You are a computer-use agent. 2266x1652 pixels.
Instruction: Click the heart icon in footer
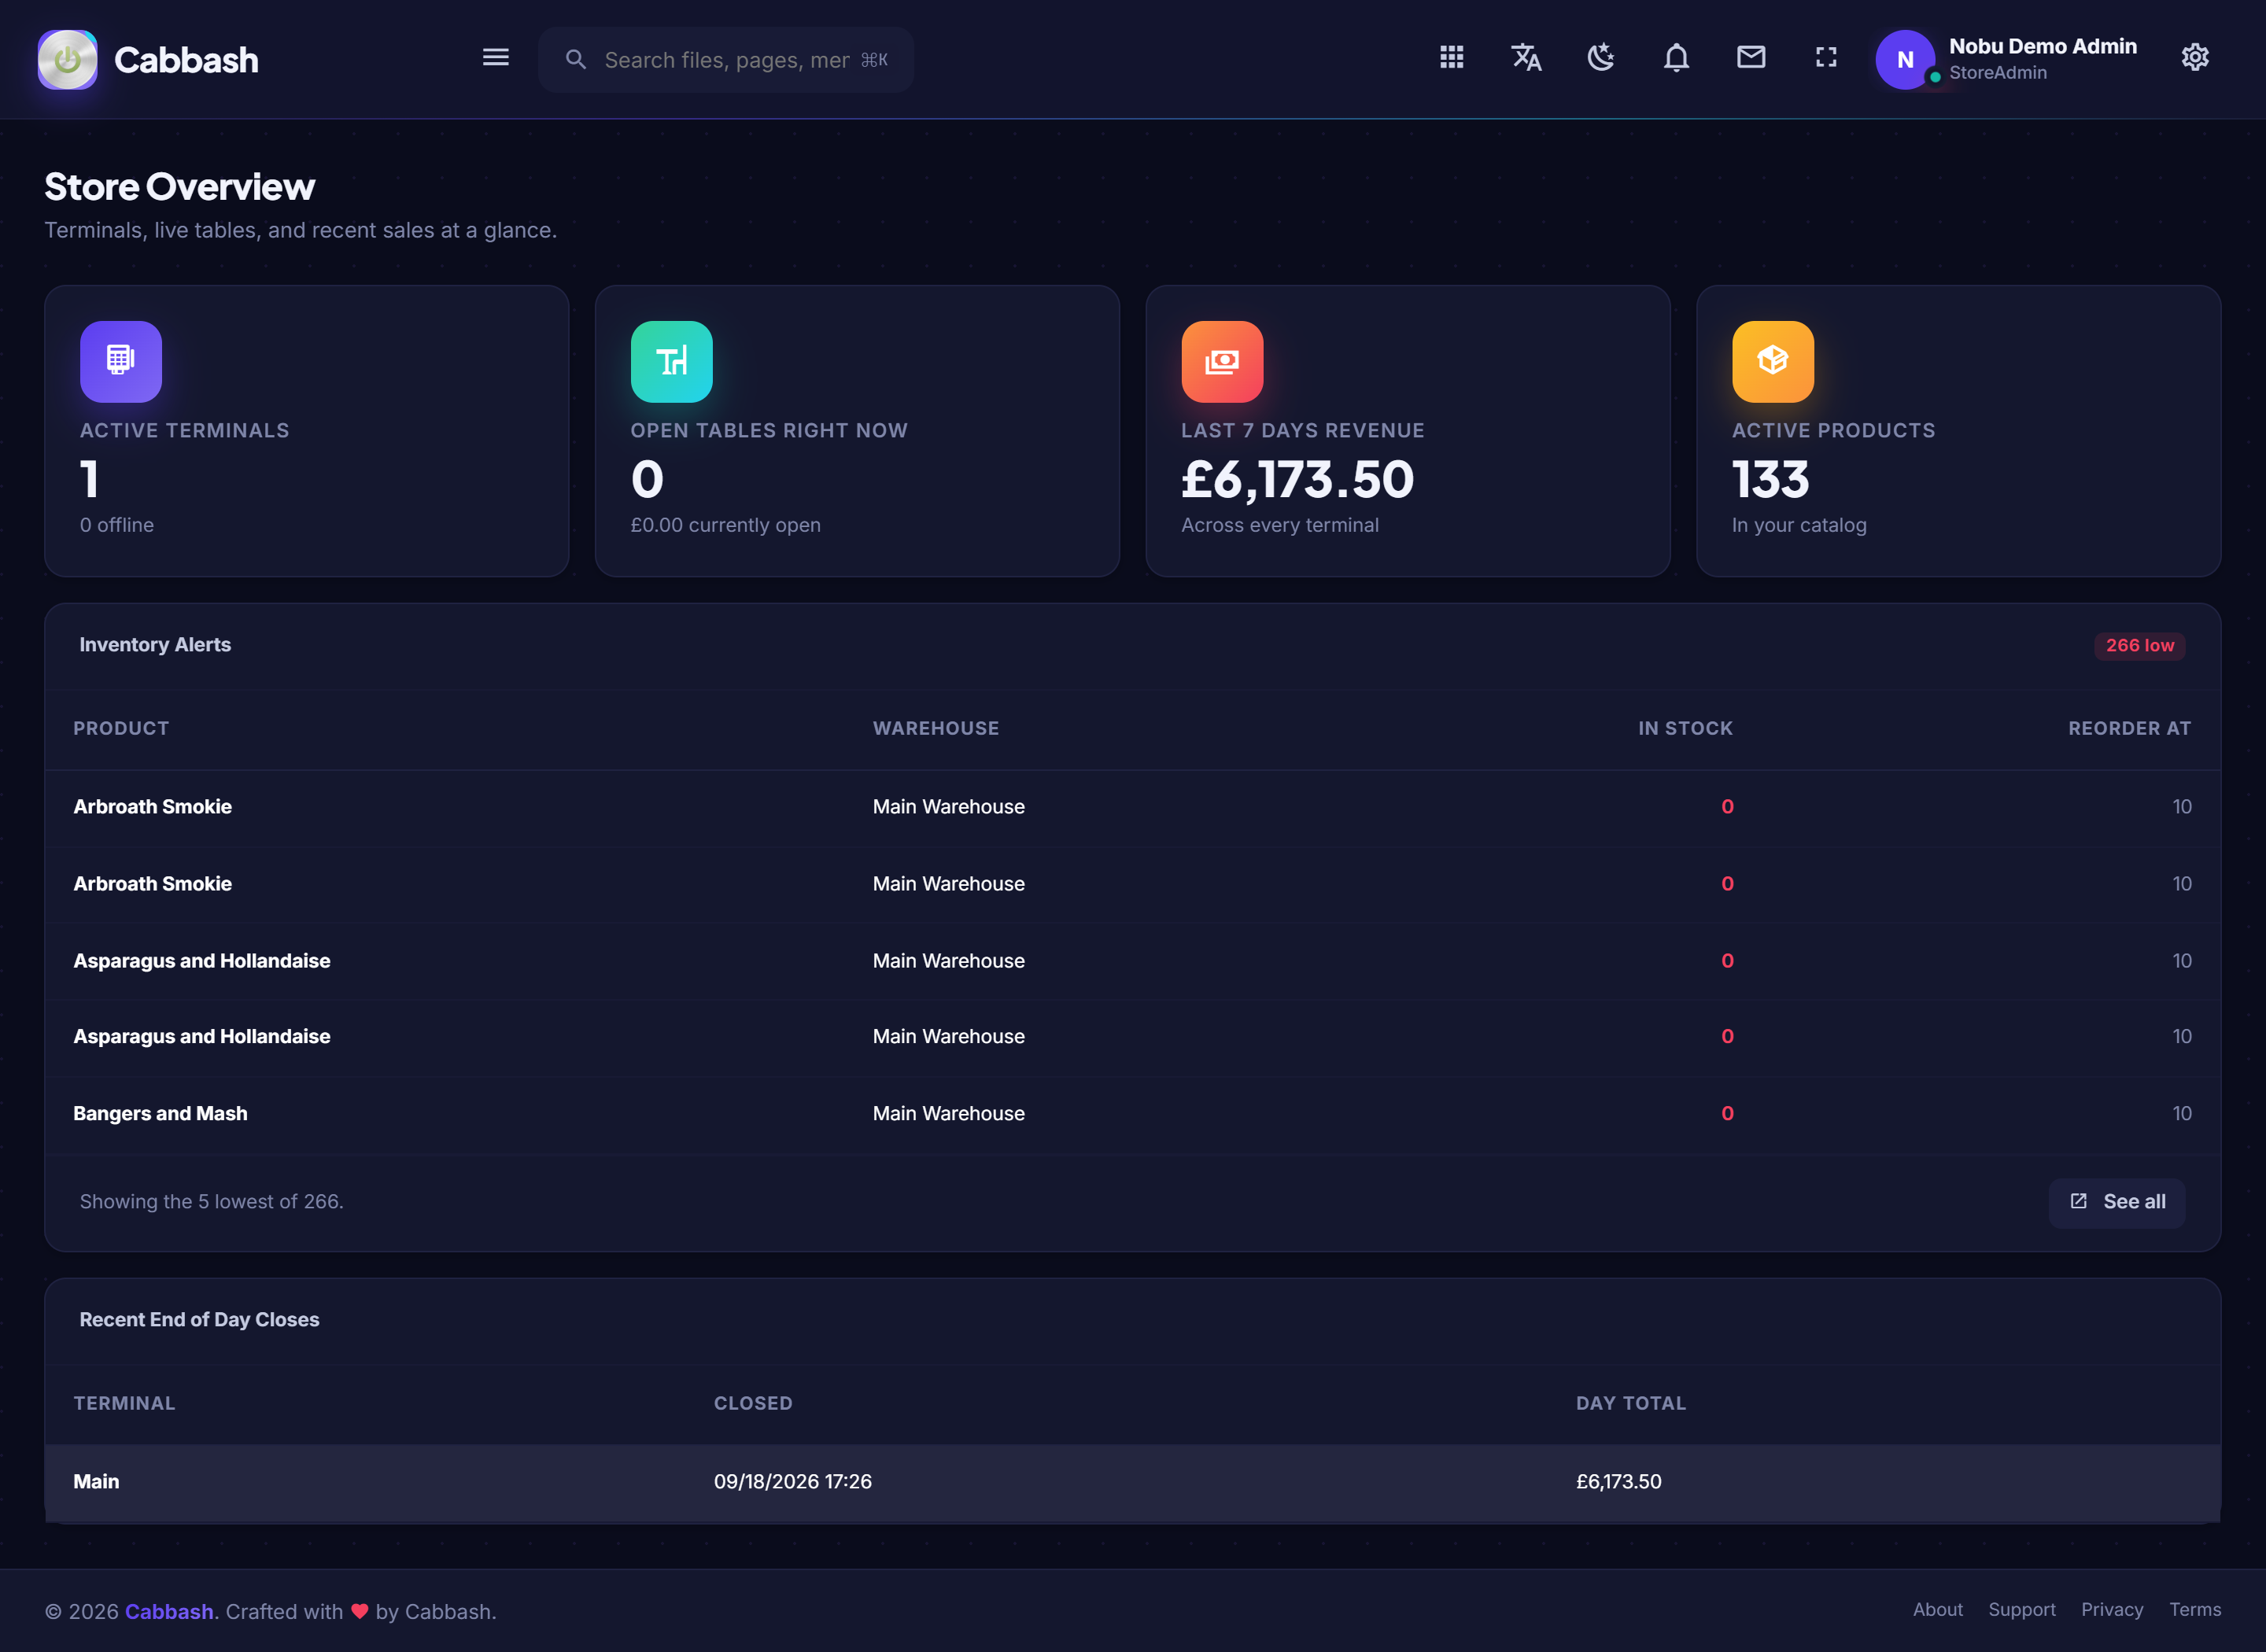pos(360,1611)
